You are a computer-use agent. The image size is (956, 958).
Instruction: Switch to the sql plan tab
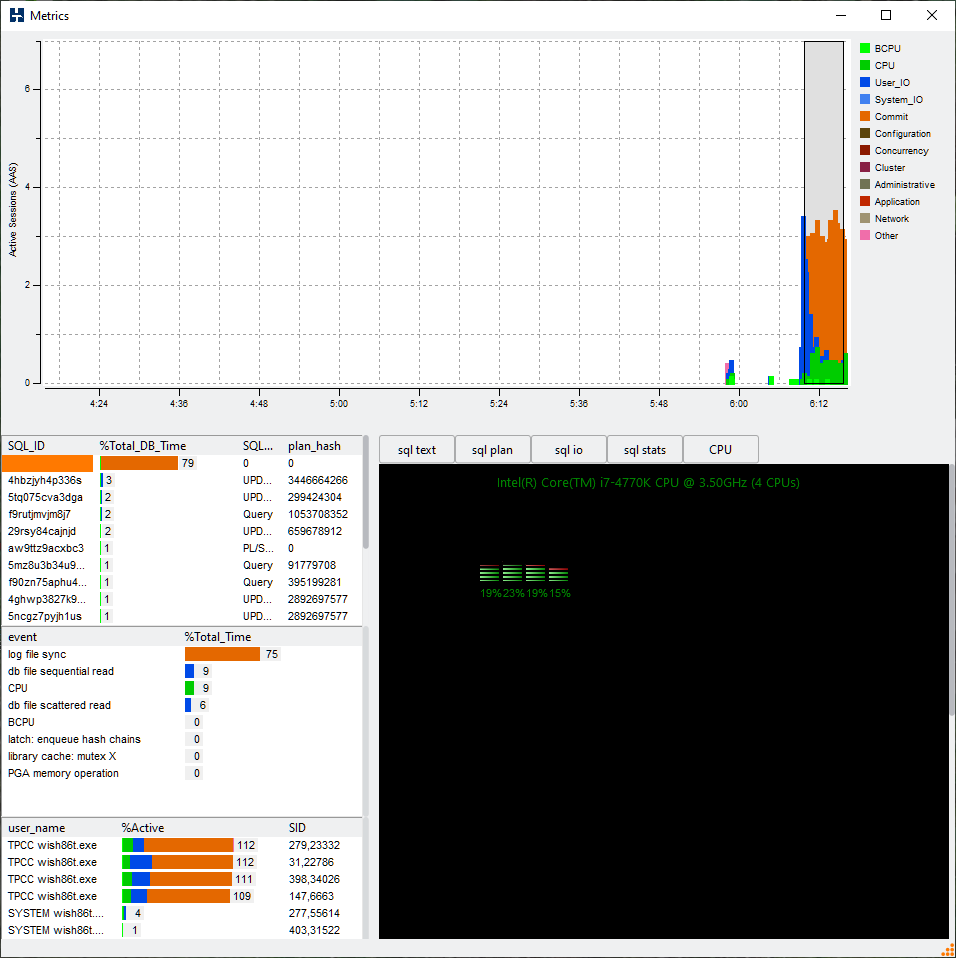pyautogui.click(x=492, y=450)
